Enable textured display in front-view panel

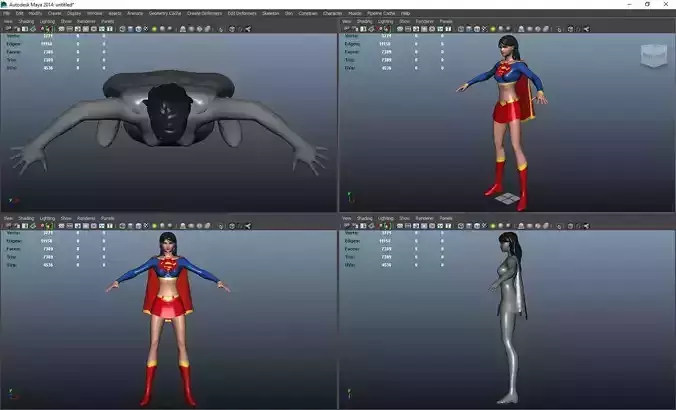[146, 225]
